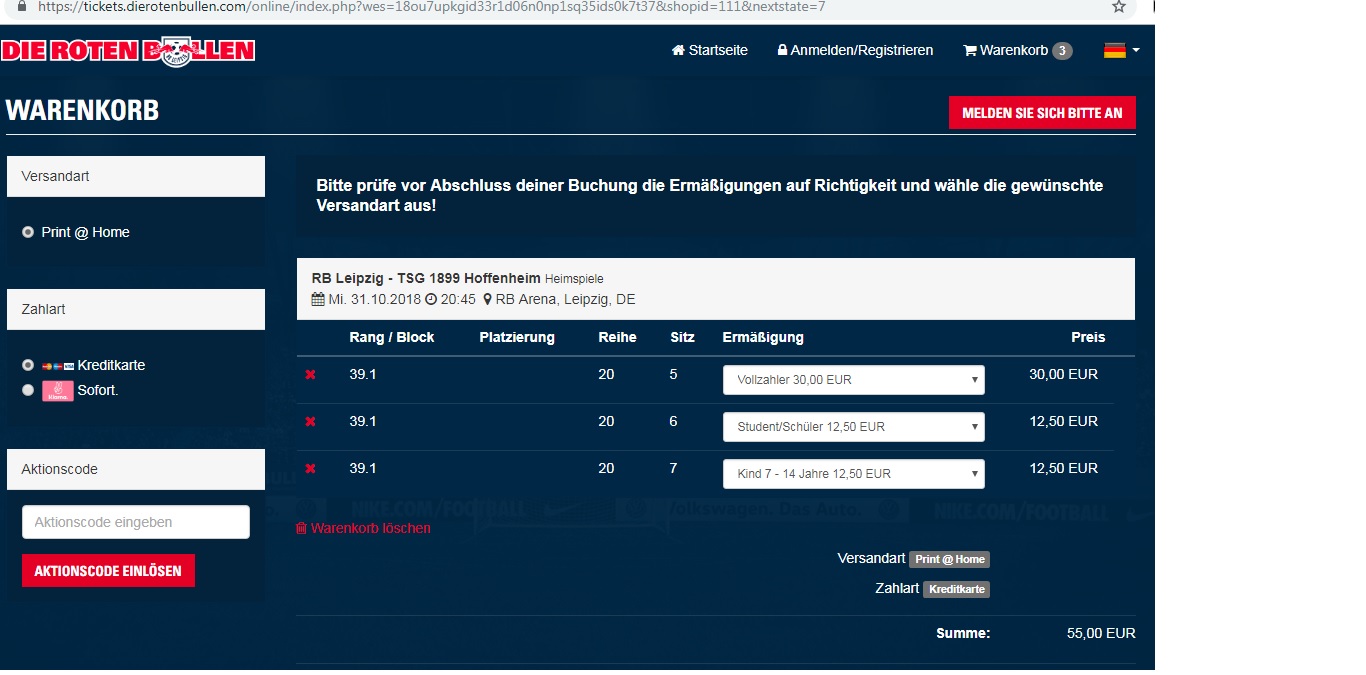Select Print @ Home shipping option
This screenshot has height=675, width=1366.
[28, 232]
